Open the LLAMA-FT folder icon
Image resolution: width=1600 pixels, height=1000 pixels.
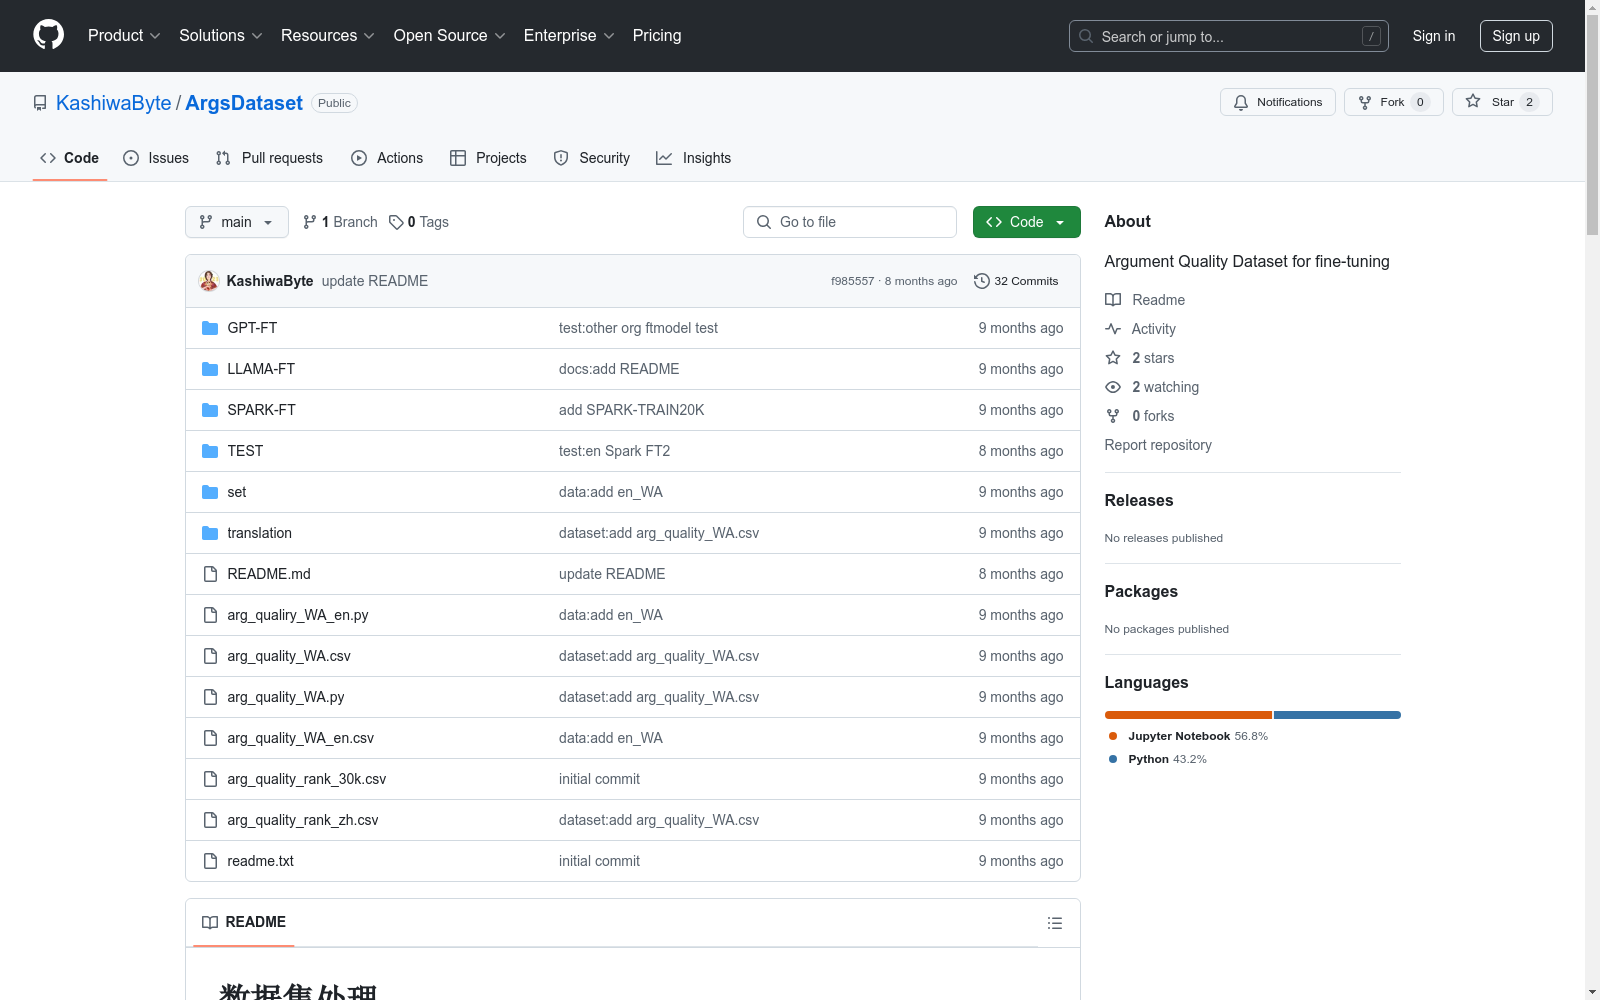click(210, 369)
